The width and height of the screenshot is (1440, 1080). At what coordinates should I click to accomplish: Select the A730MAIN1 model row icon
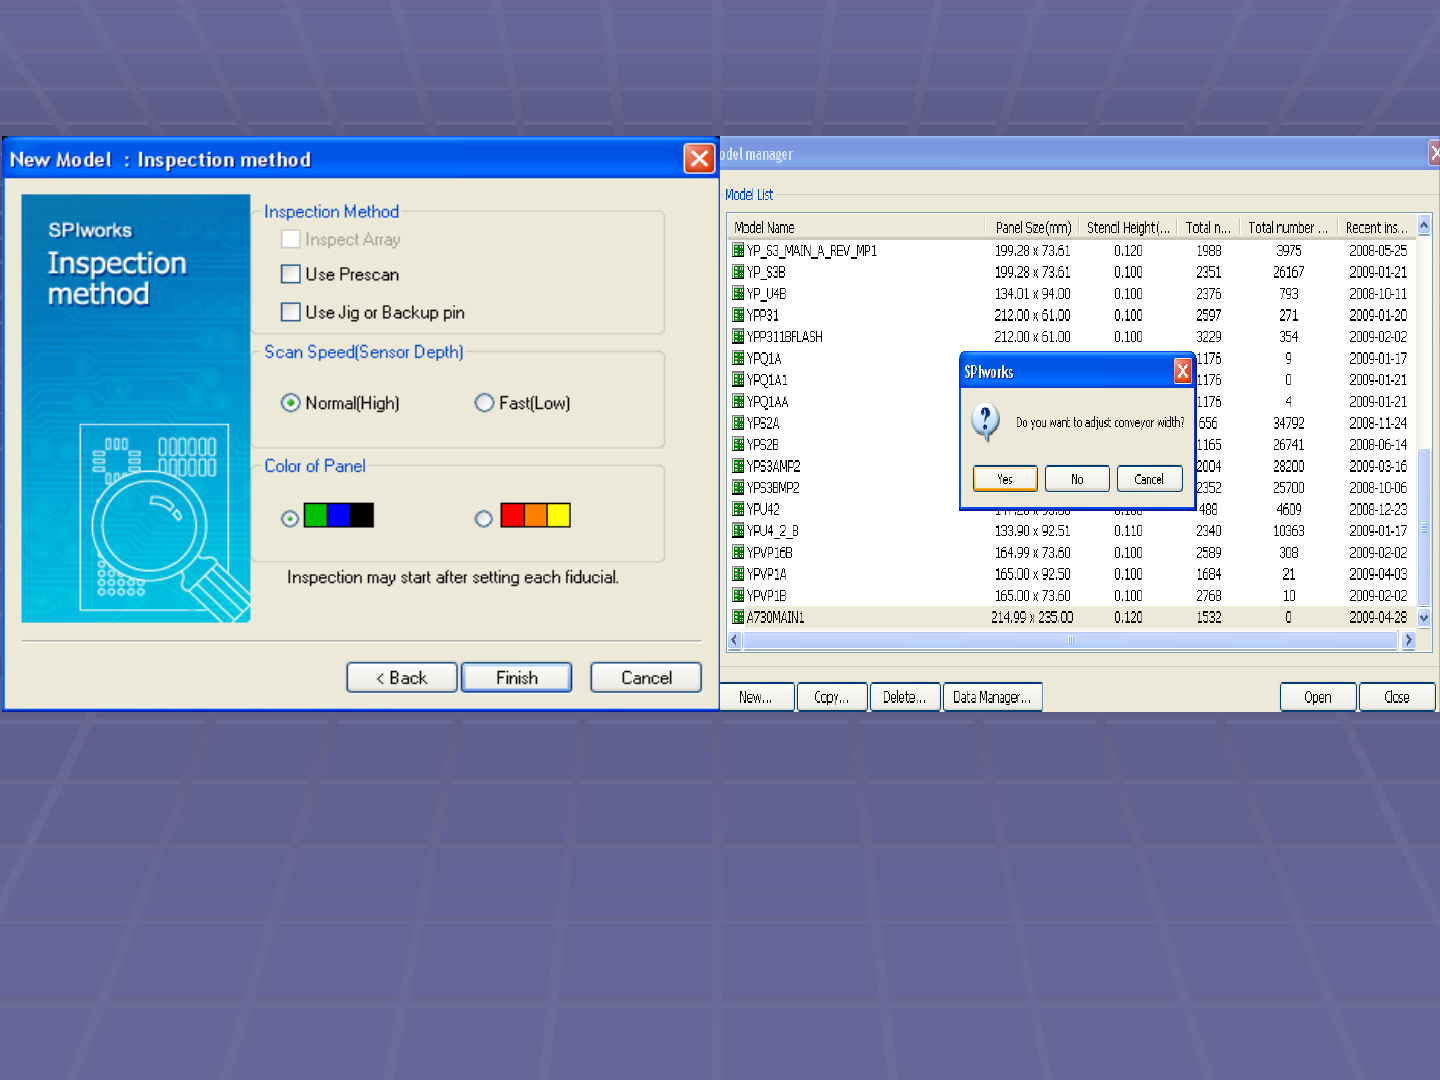point(738,617)
